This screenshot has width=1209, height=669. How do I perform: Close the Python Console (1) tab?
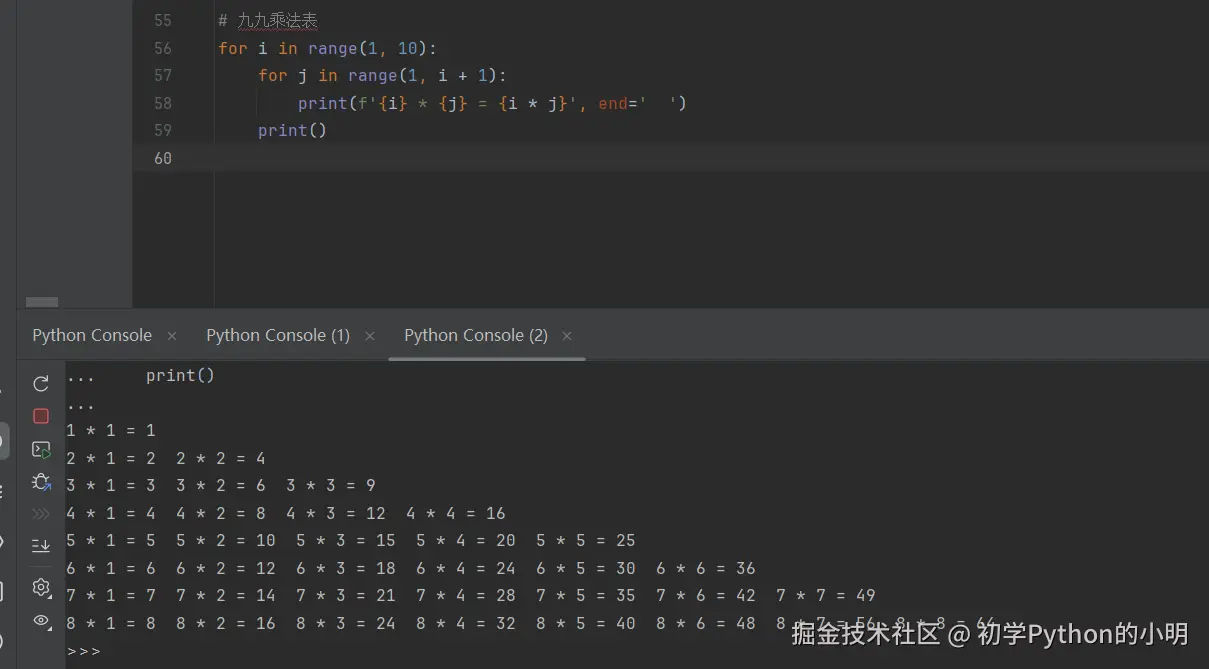coord(370,336)
